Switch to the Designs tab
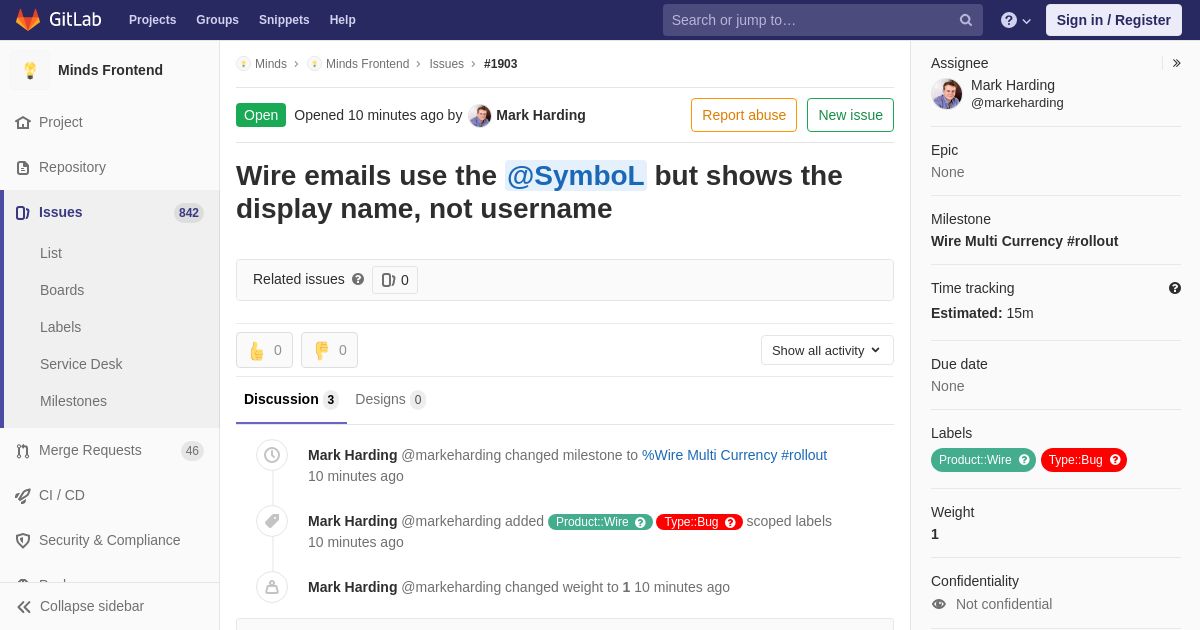 [x=390, y=399]
